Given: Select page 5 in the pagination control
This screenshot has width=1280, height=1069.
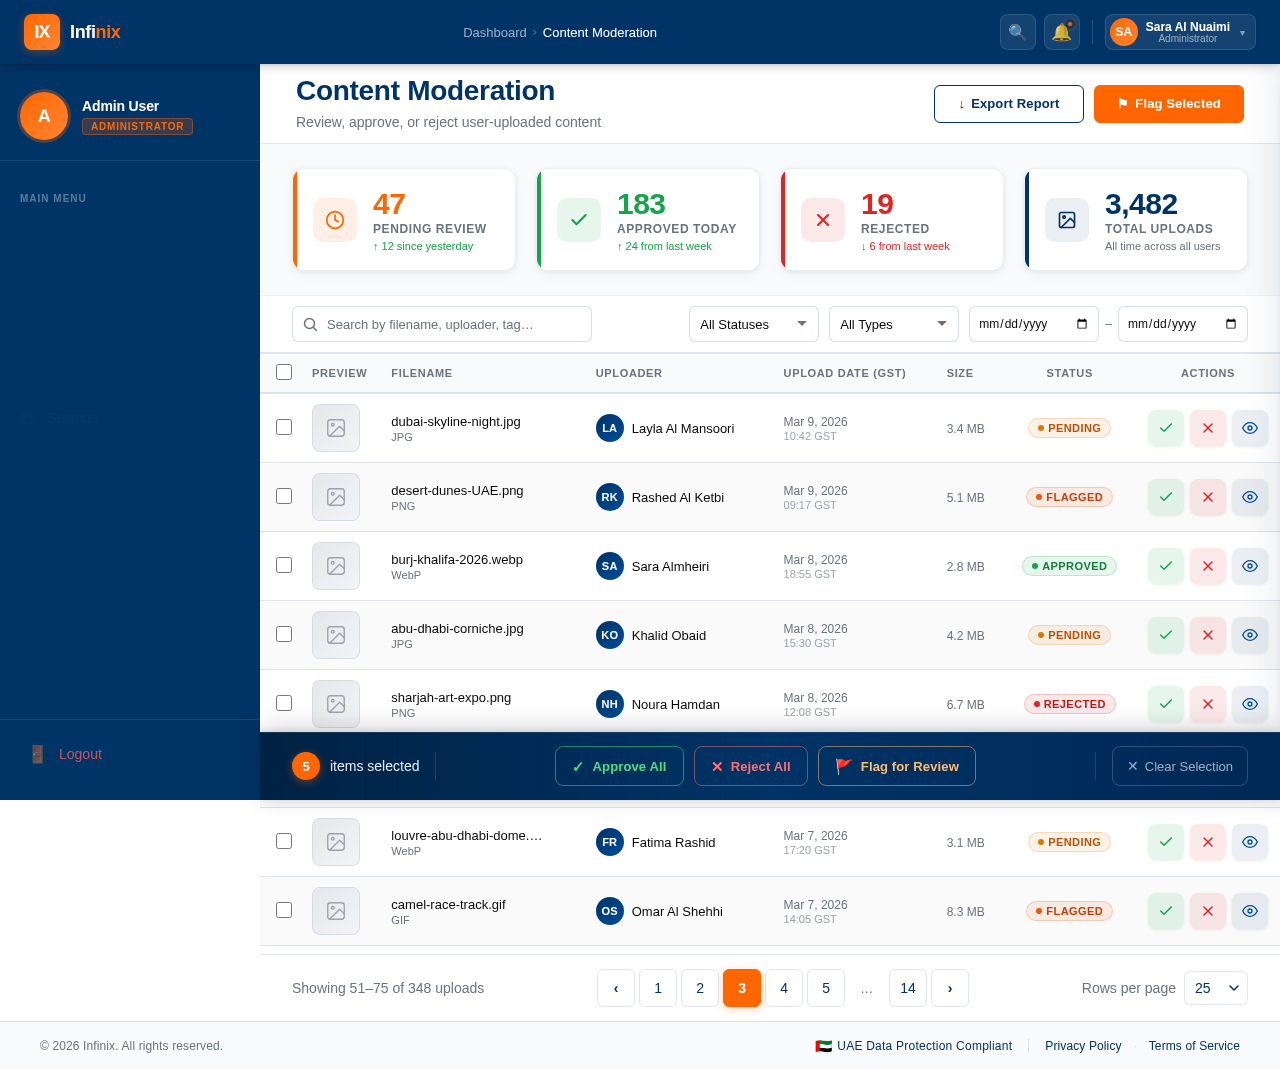Looking at the screenshot, I should click(x=825, y=987).
